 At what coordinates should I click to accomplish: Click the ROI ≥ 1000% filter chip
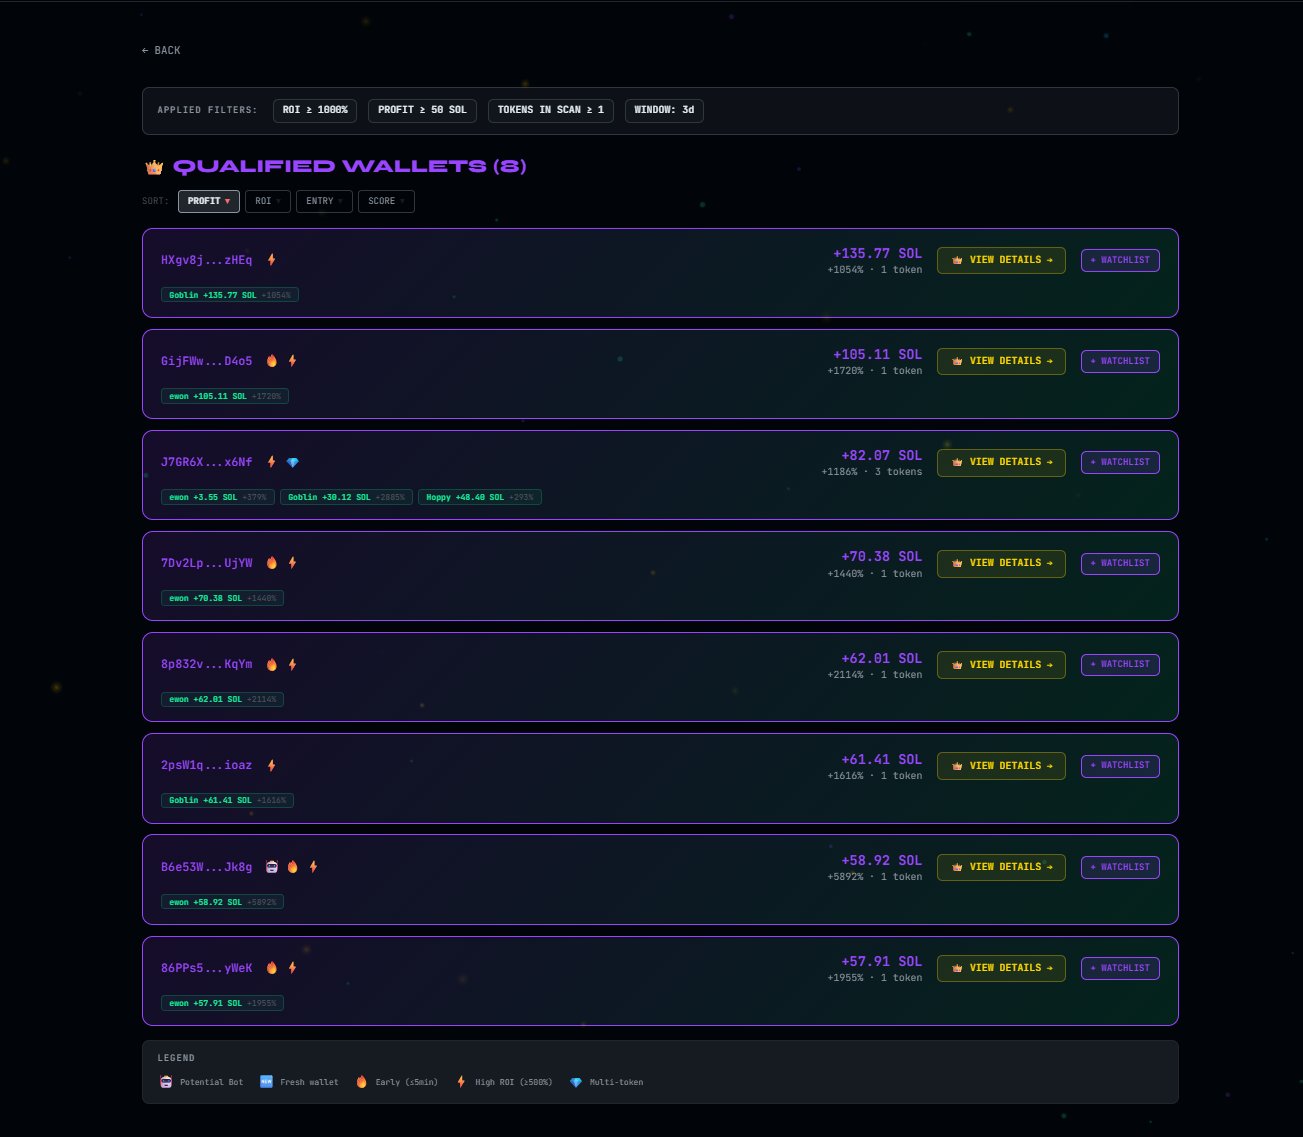tap(315, 110)
